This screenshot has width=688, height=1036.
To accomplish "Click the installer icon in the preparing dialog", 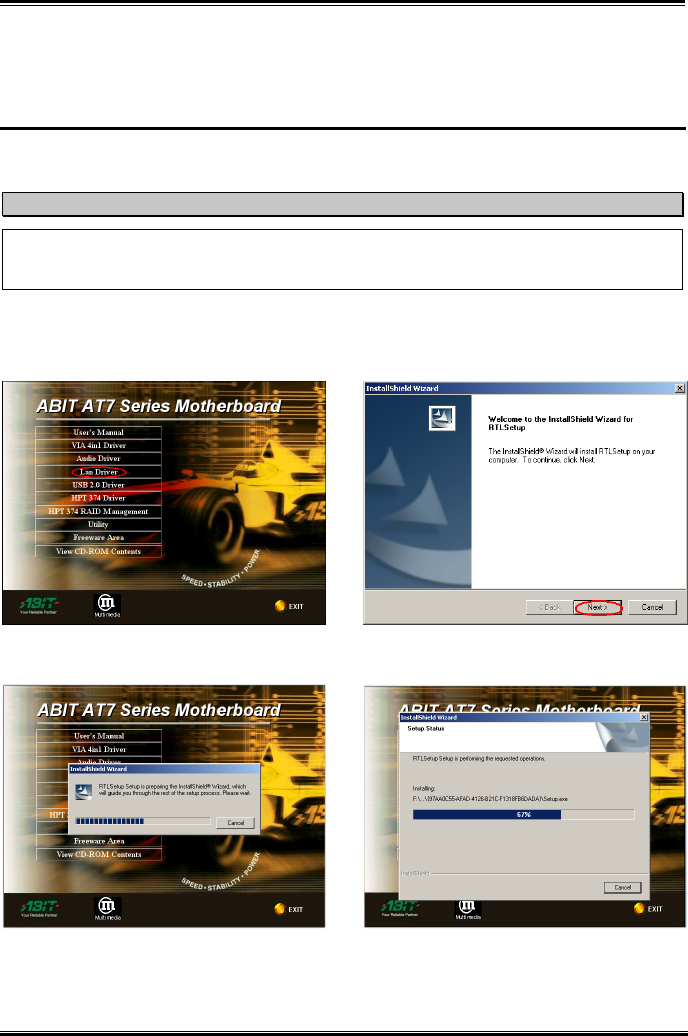I will click(83, 792).
